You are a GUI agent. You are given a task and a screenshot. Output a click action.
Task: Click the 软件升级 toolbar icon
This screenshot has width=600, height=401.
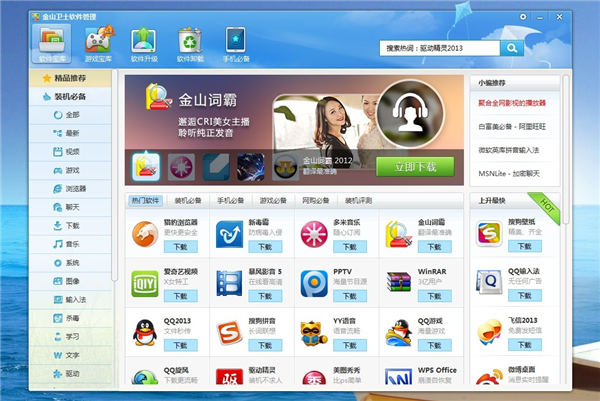pyautogui.click(x=143, y=41)
